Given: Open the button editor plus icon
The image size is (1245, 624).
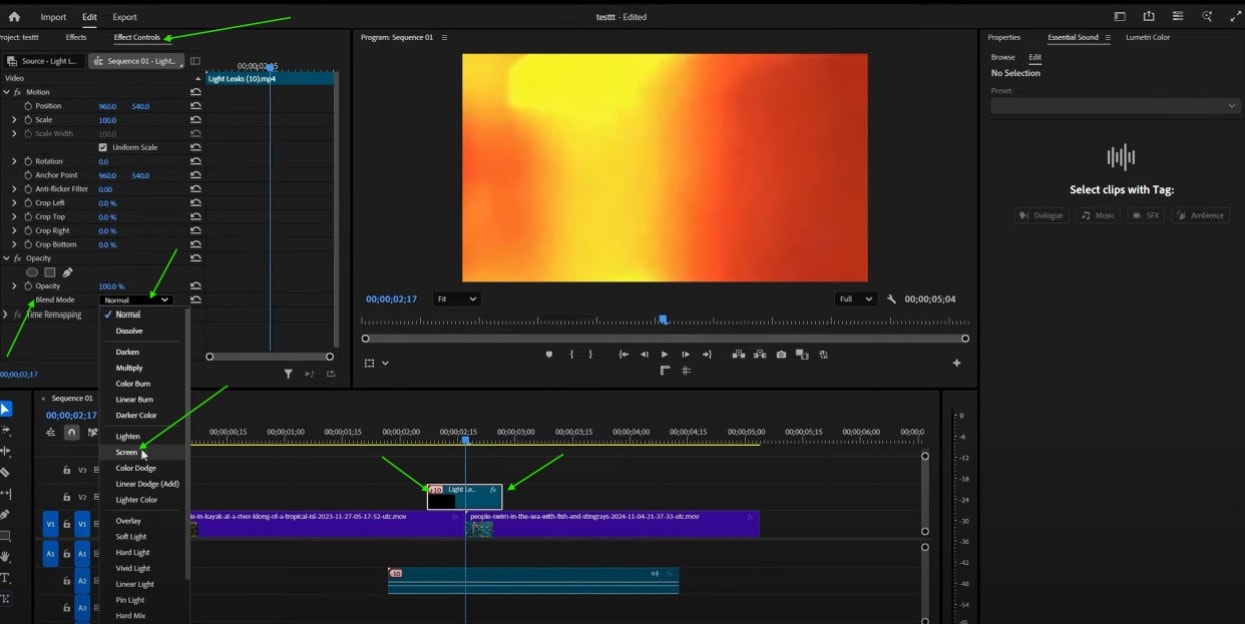Looking at the screenshot, I should tap(956, 363).
